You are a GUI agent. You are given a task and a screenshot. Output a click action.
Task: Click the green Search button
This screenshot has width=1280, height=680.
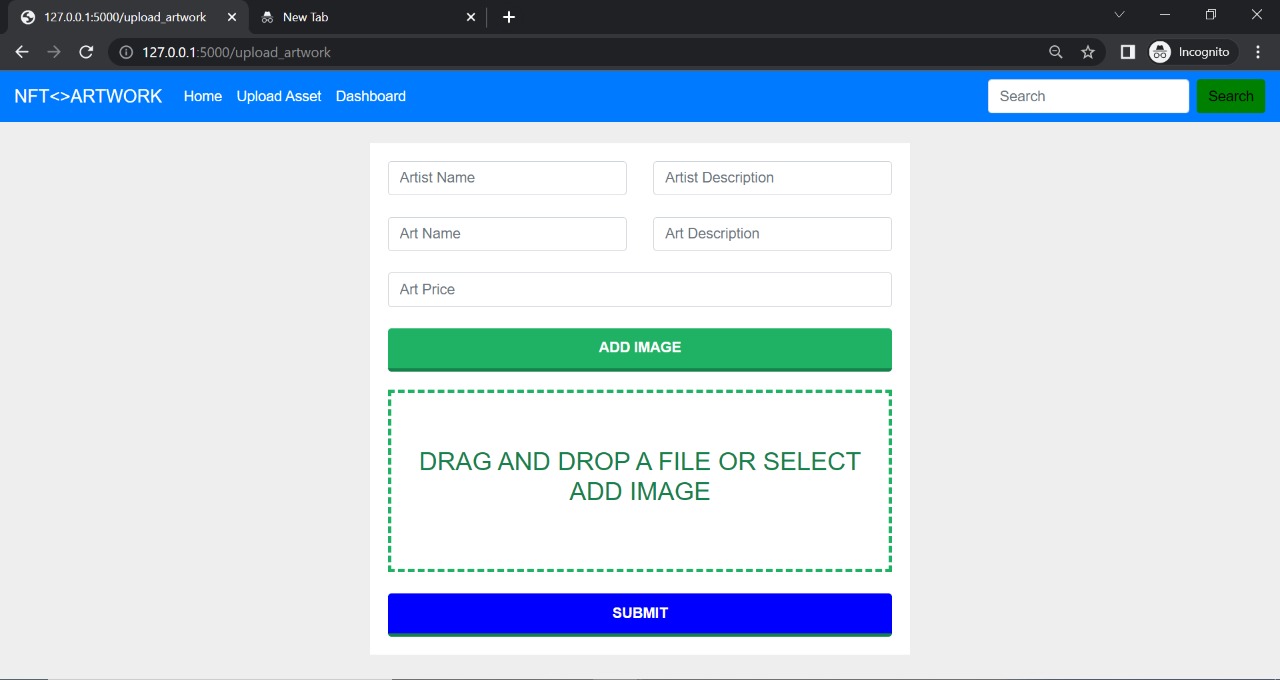tap(1231, 96)
